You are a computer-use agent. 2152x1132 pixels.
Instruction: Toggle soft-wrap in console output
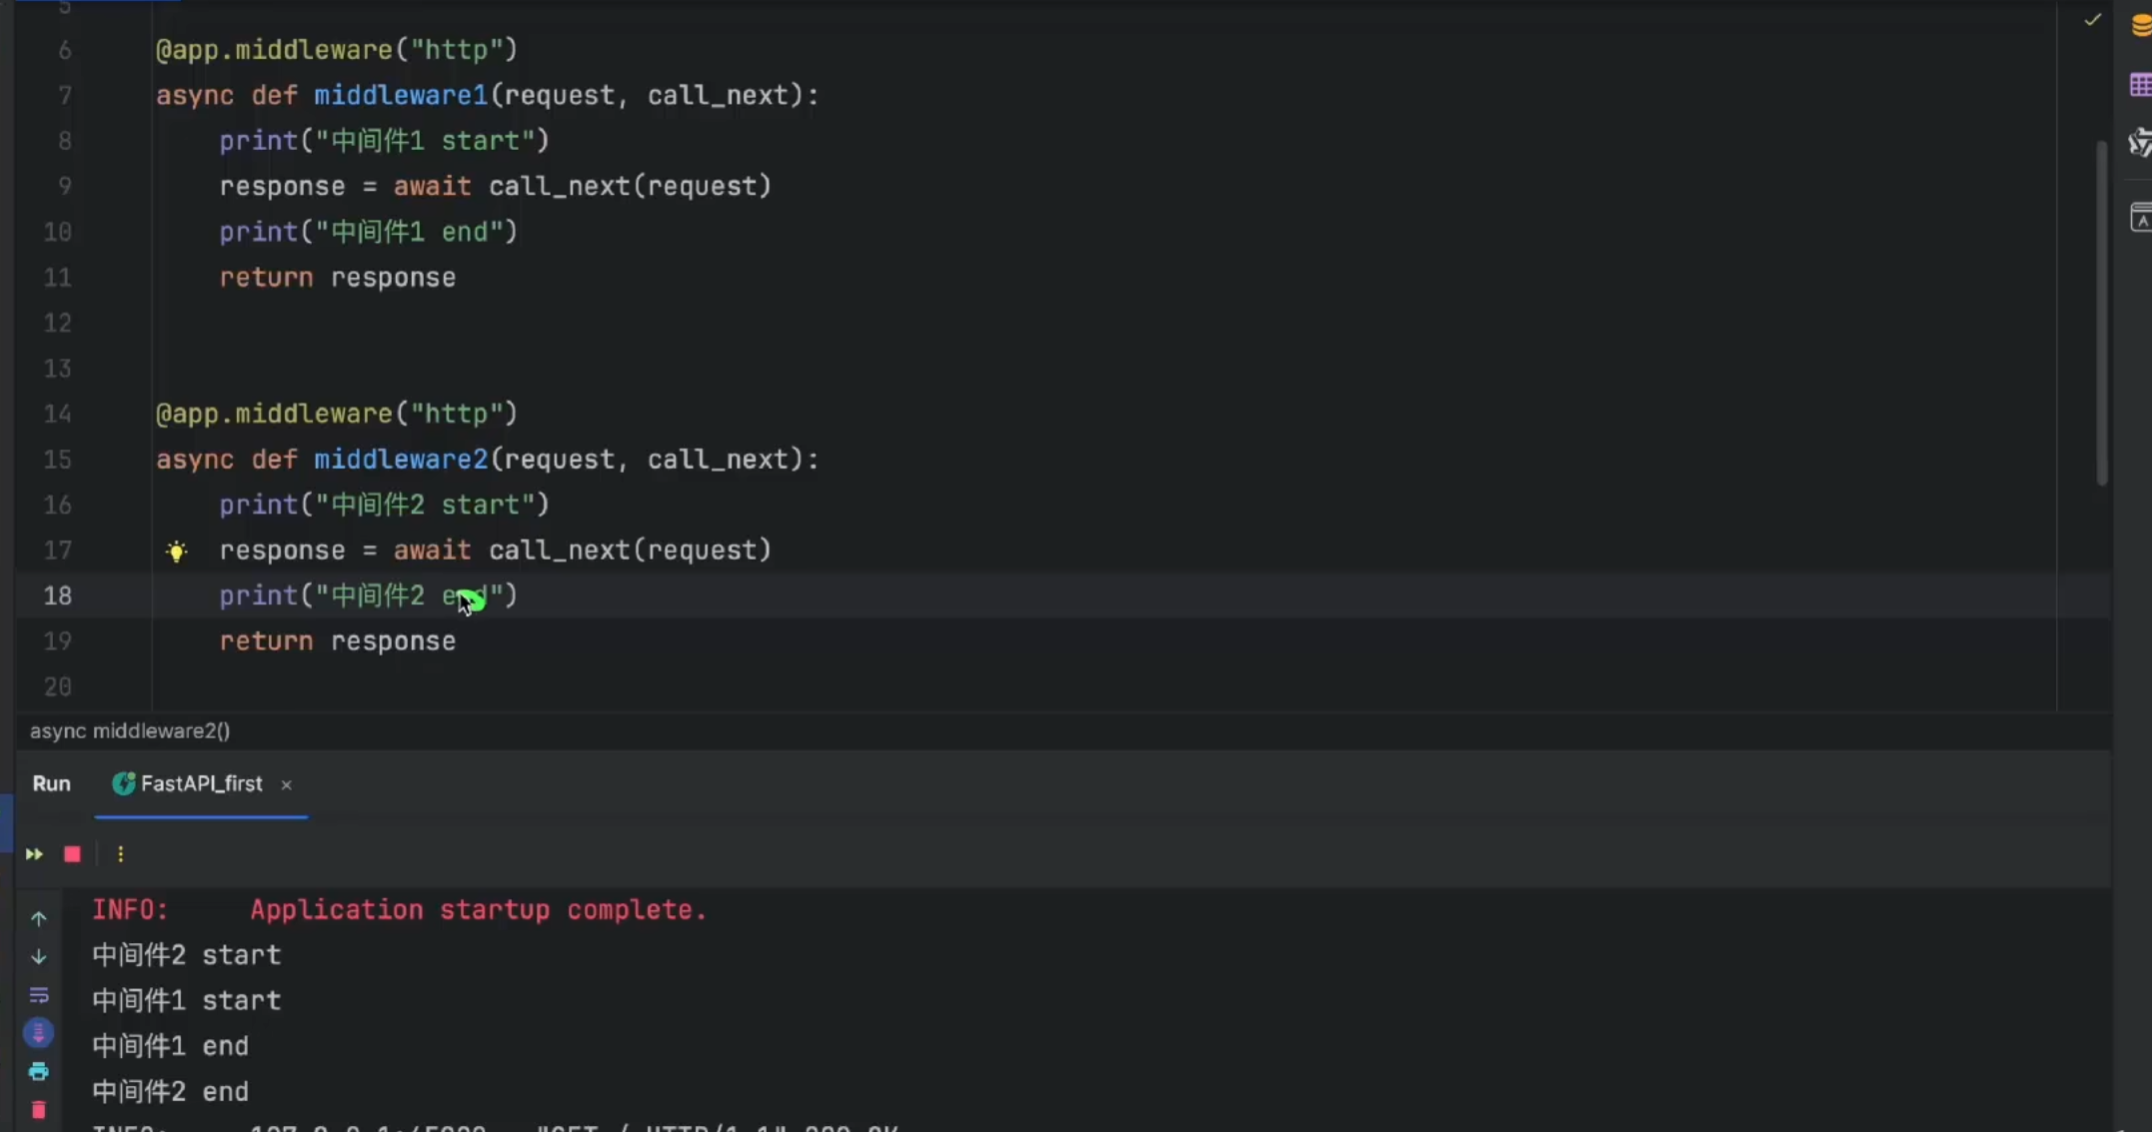38,995
